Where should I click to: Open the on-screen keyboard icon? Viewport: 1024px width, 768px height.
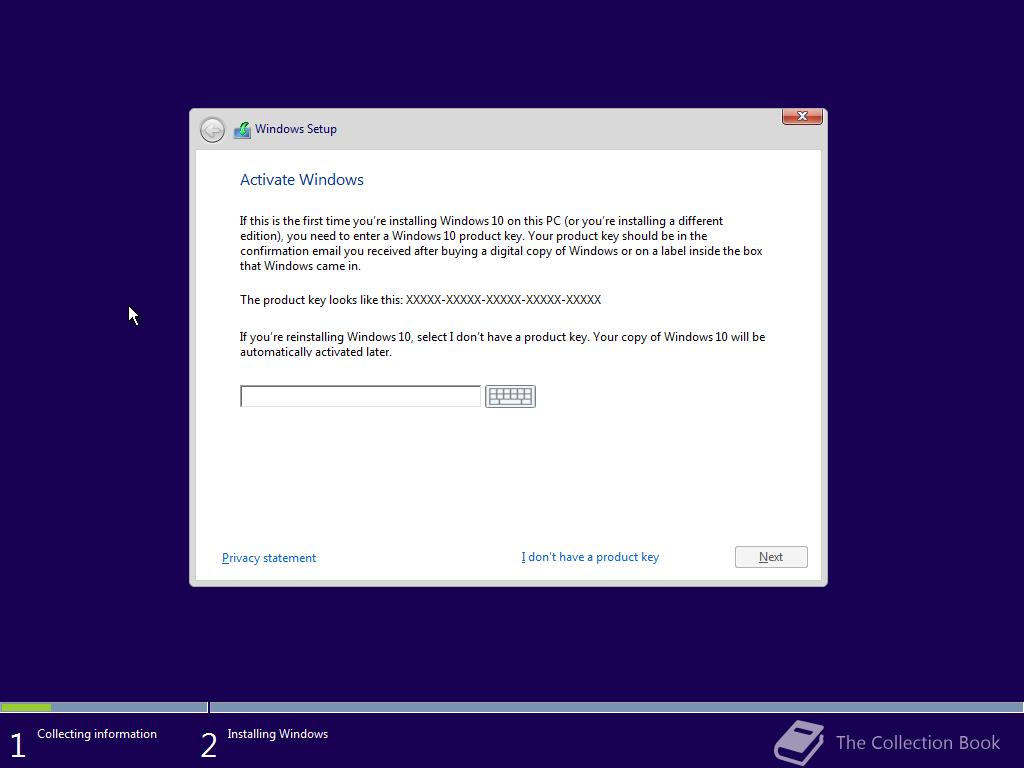point(510,396)
